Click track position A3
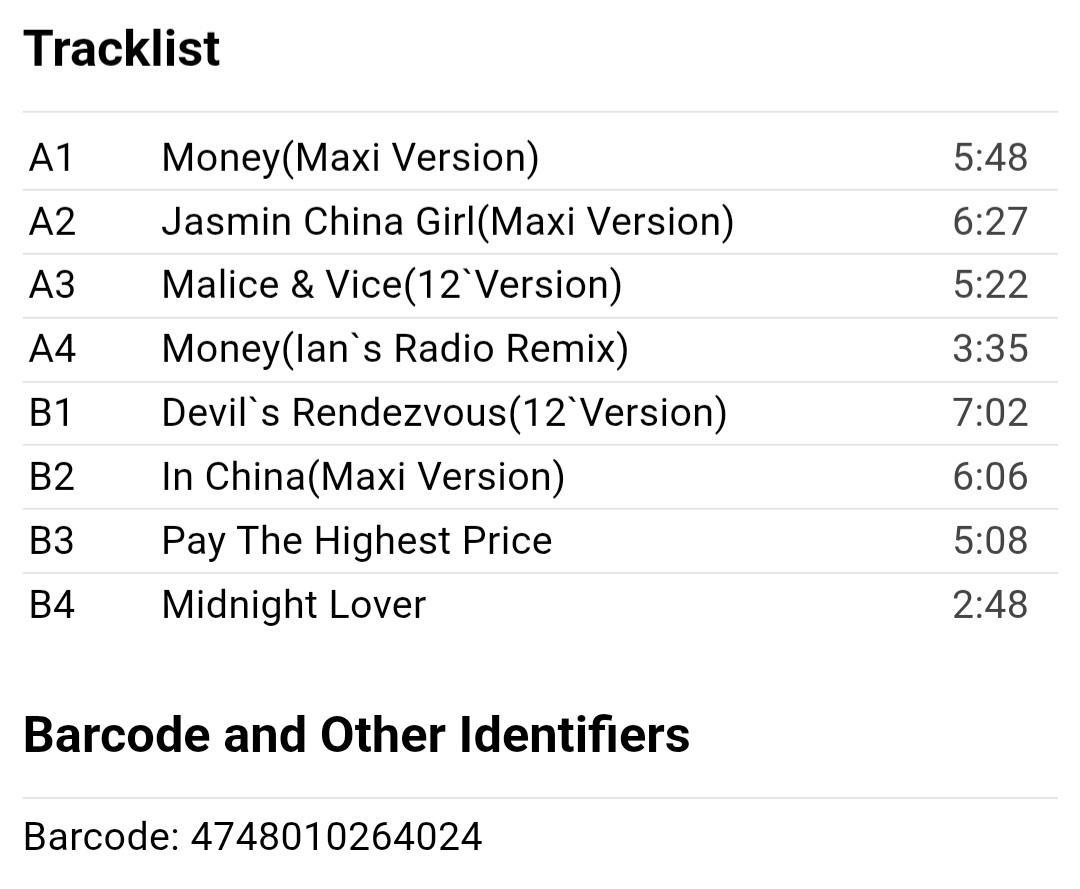Screen dimensions: 1080x889 52,285
